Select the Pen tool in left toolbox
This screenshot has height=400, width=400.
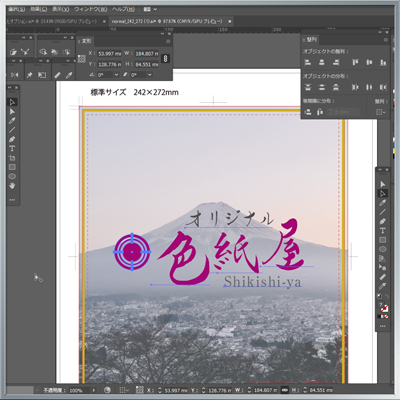point(12,139)
